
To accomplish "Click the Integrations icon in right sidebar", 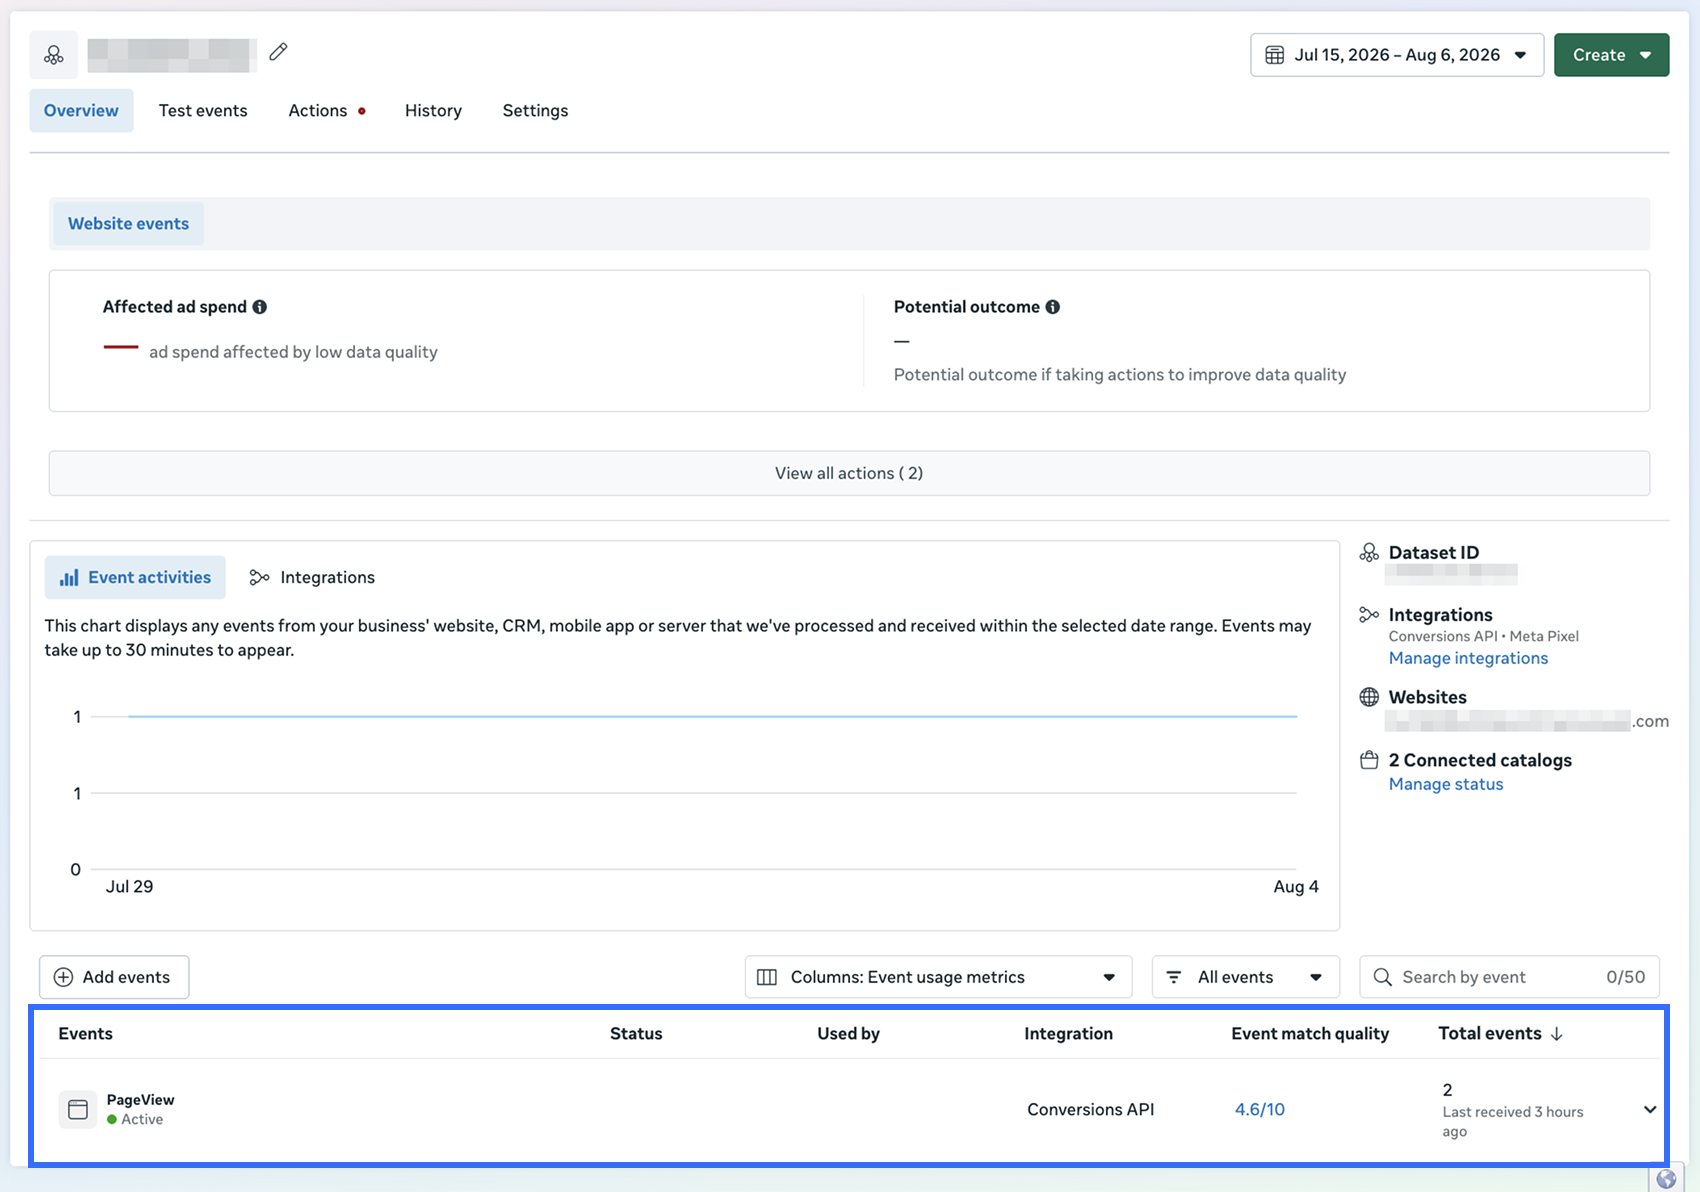I will coord(1369,614).
